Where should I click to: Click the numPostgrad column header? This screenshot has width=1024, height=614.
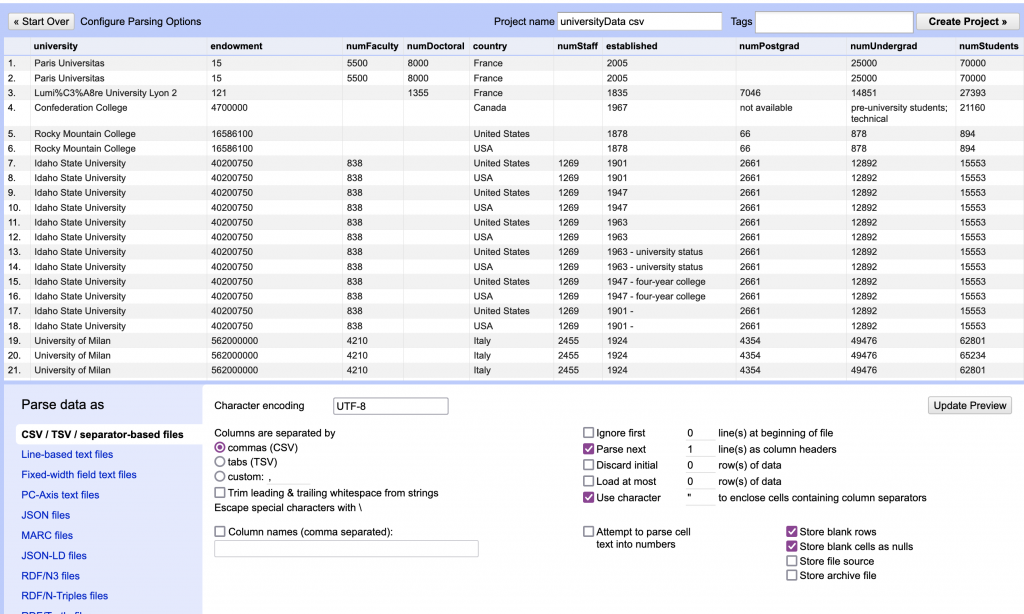769,46
